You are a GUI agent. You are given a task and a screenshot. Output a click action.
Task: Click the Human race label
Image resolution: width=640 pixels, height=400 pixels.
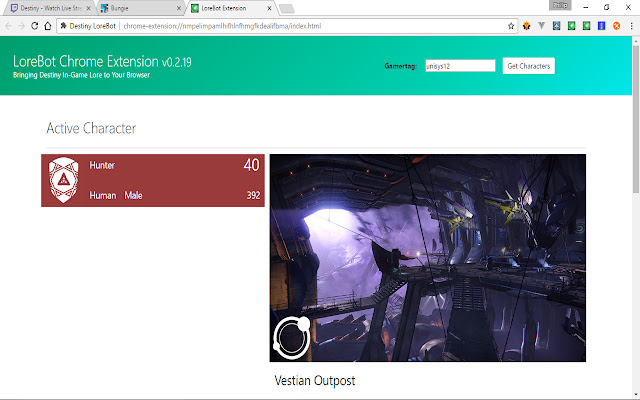click(103, 196)
